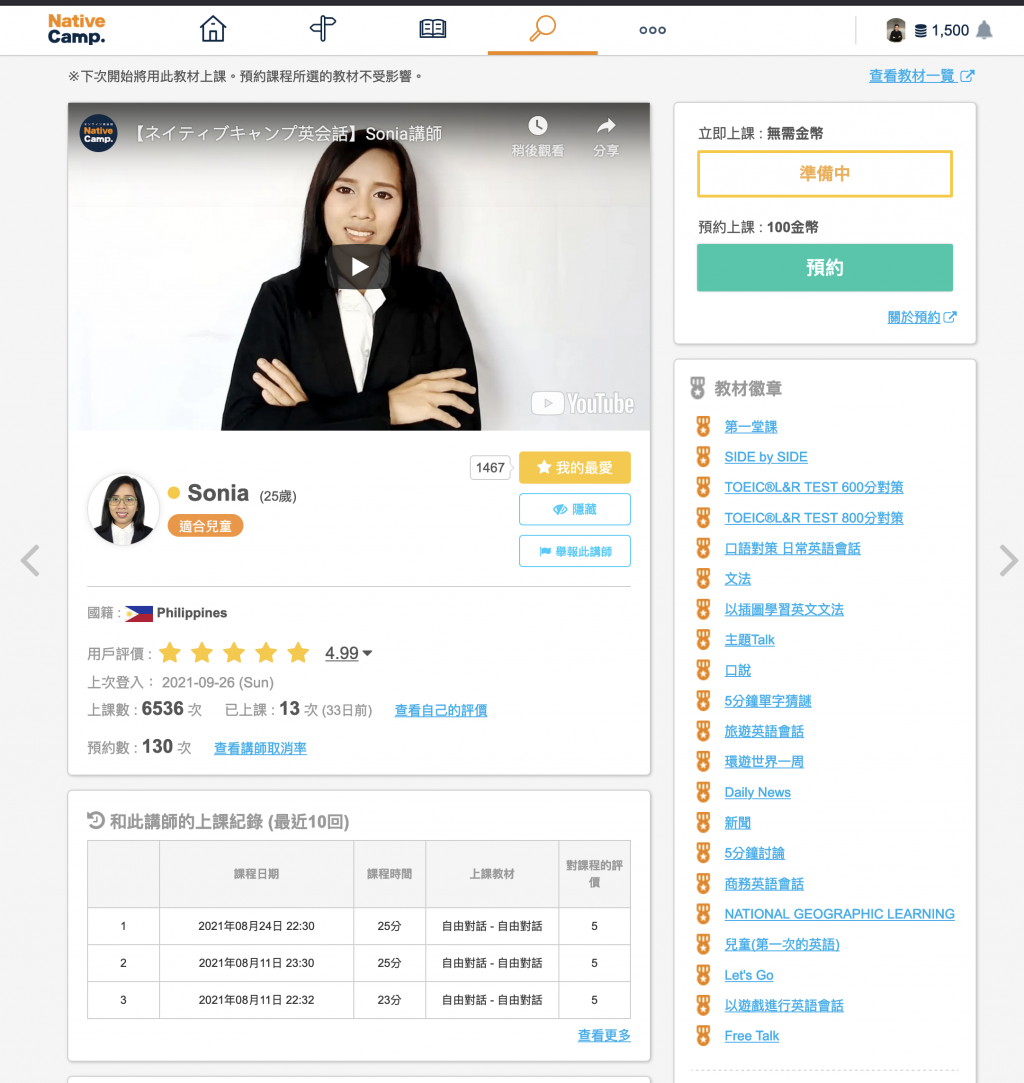
Task: Open 口語對策 日常英語會話 link
Action: (792, 548)
